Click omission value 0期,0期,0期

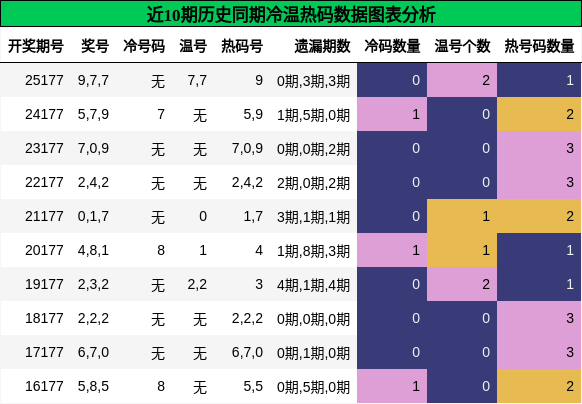(313, 319)
